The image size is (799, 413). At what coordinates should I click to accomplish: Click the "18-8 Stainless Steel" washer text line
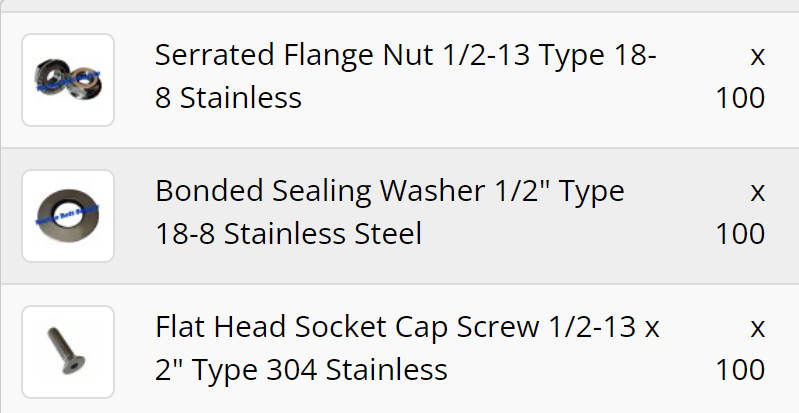tap(288, 234)
